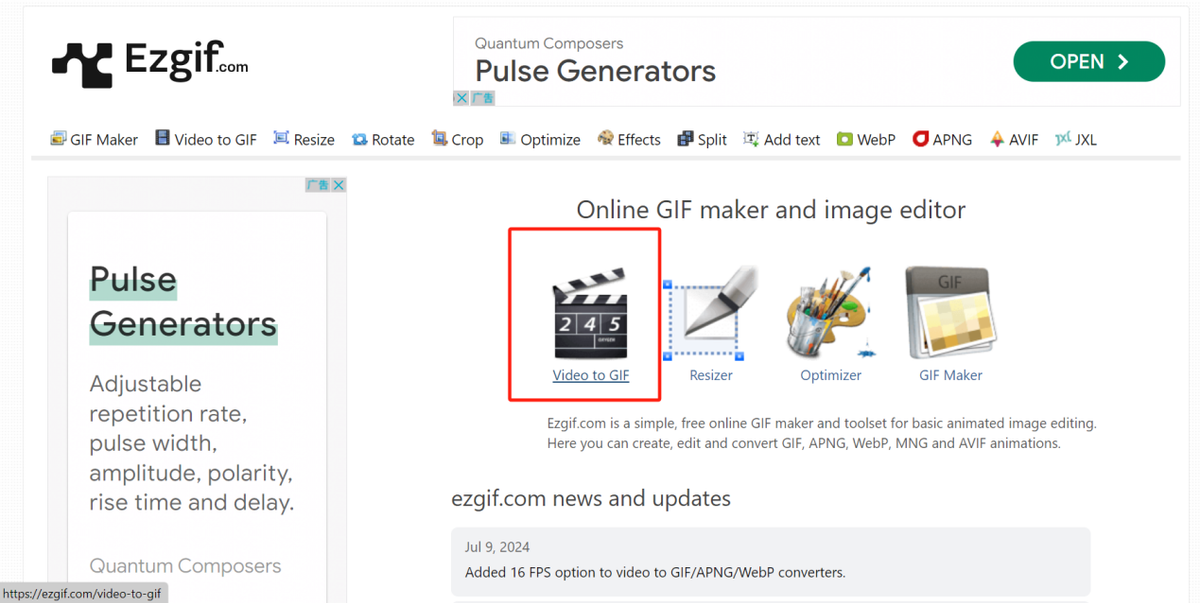Click the Split menu icon
The width and height of the screenshot is (1200, 603).
tap(685, 138)
